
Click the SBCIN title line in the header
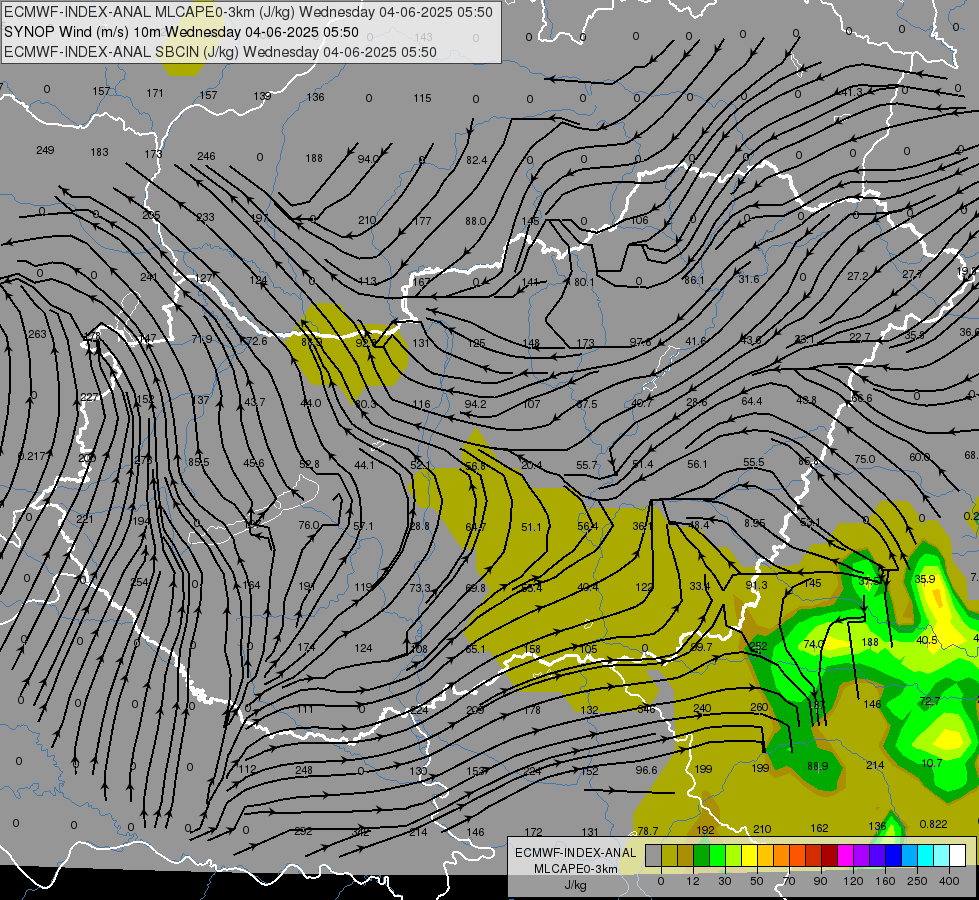[x=220, y=52]
